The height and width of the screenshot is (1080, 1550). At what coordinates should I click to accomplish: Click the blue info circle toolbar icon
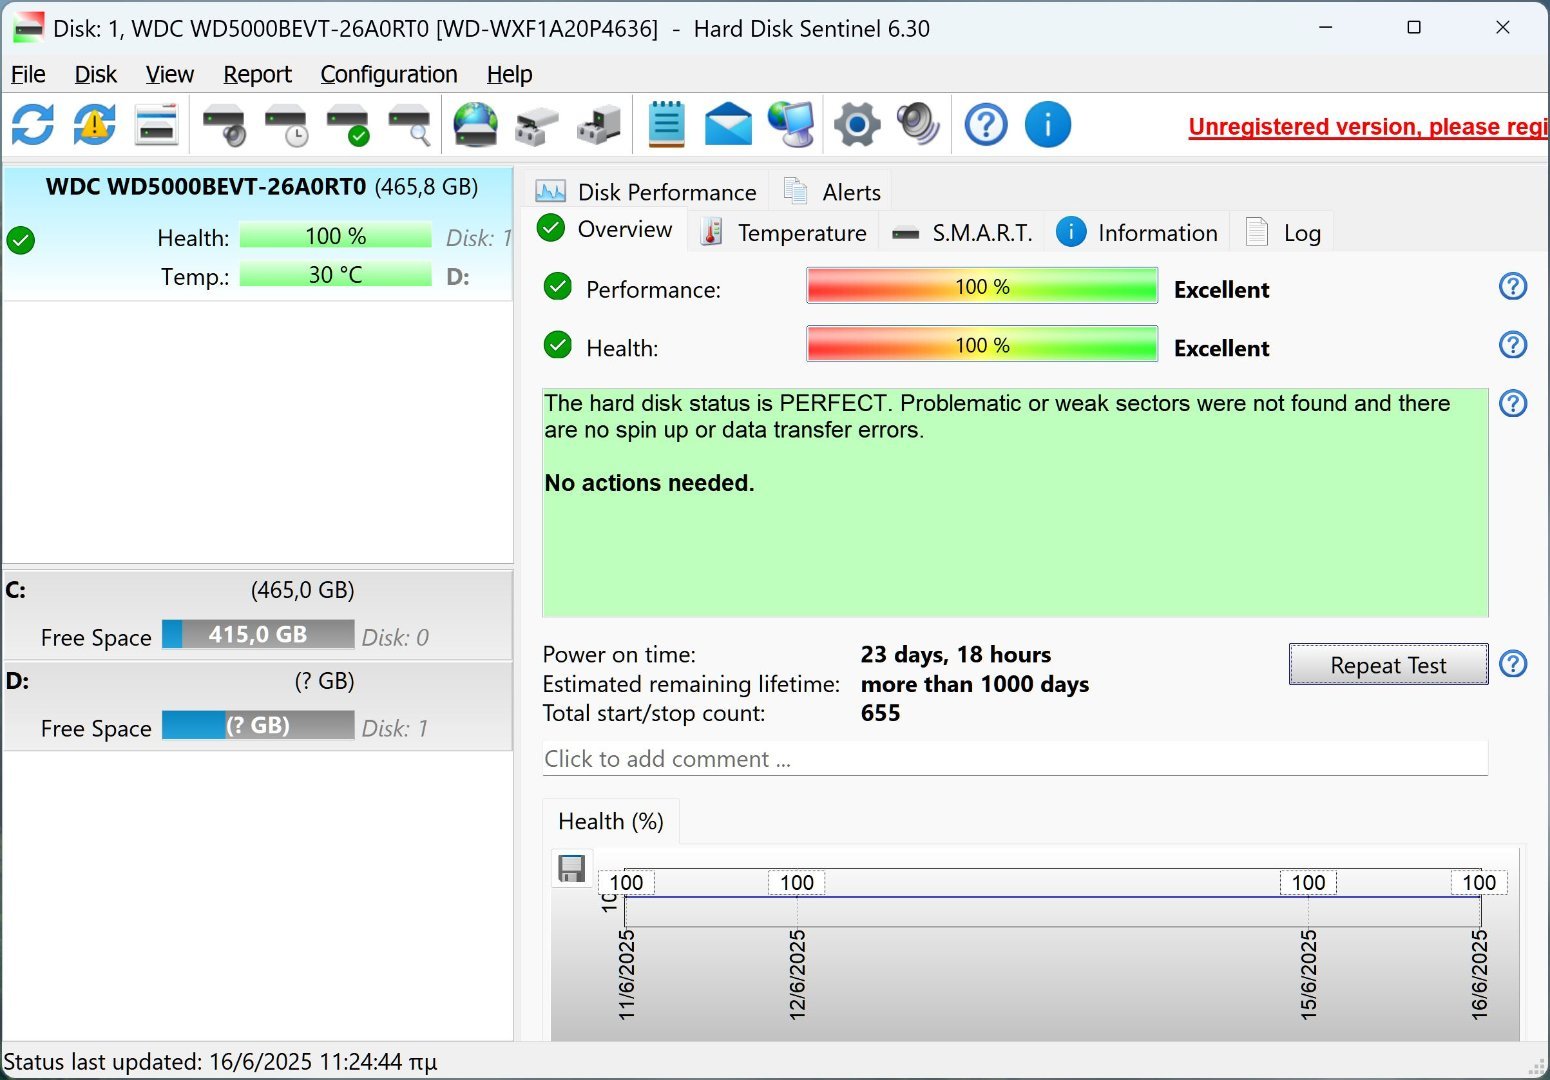point(1048,125)
